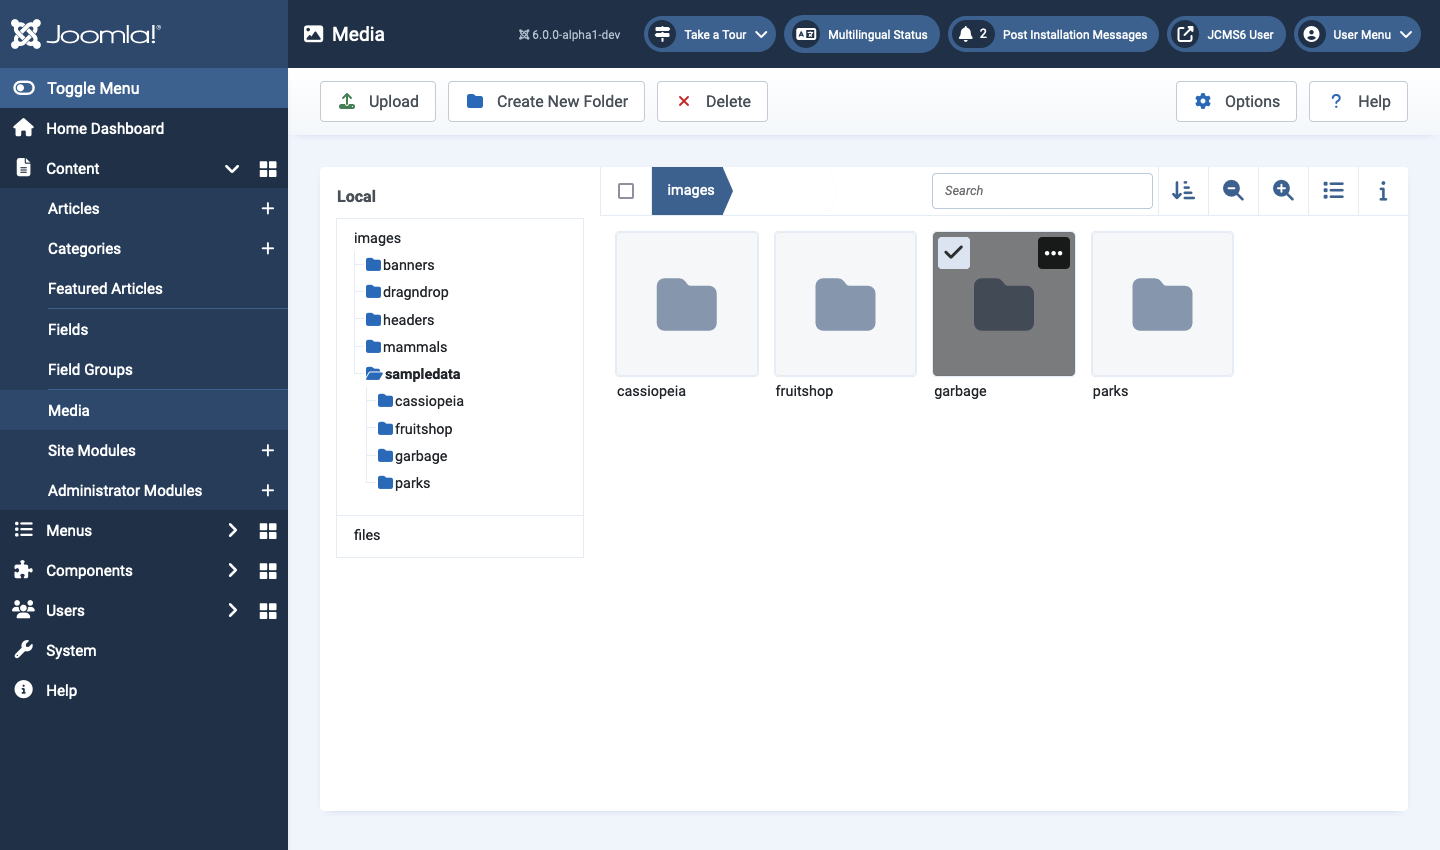Image resolution: width=1440 pixels, height=850 pixels.
Task: Decrease thumbnail size with zoom-out icon
Action: point(1233,191)
